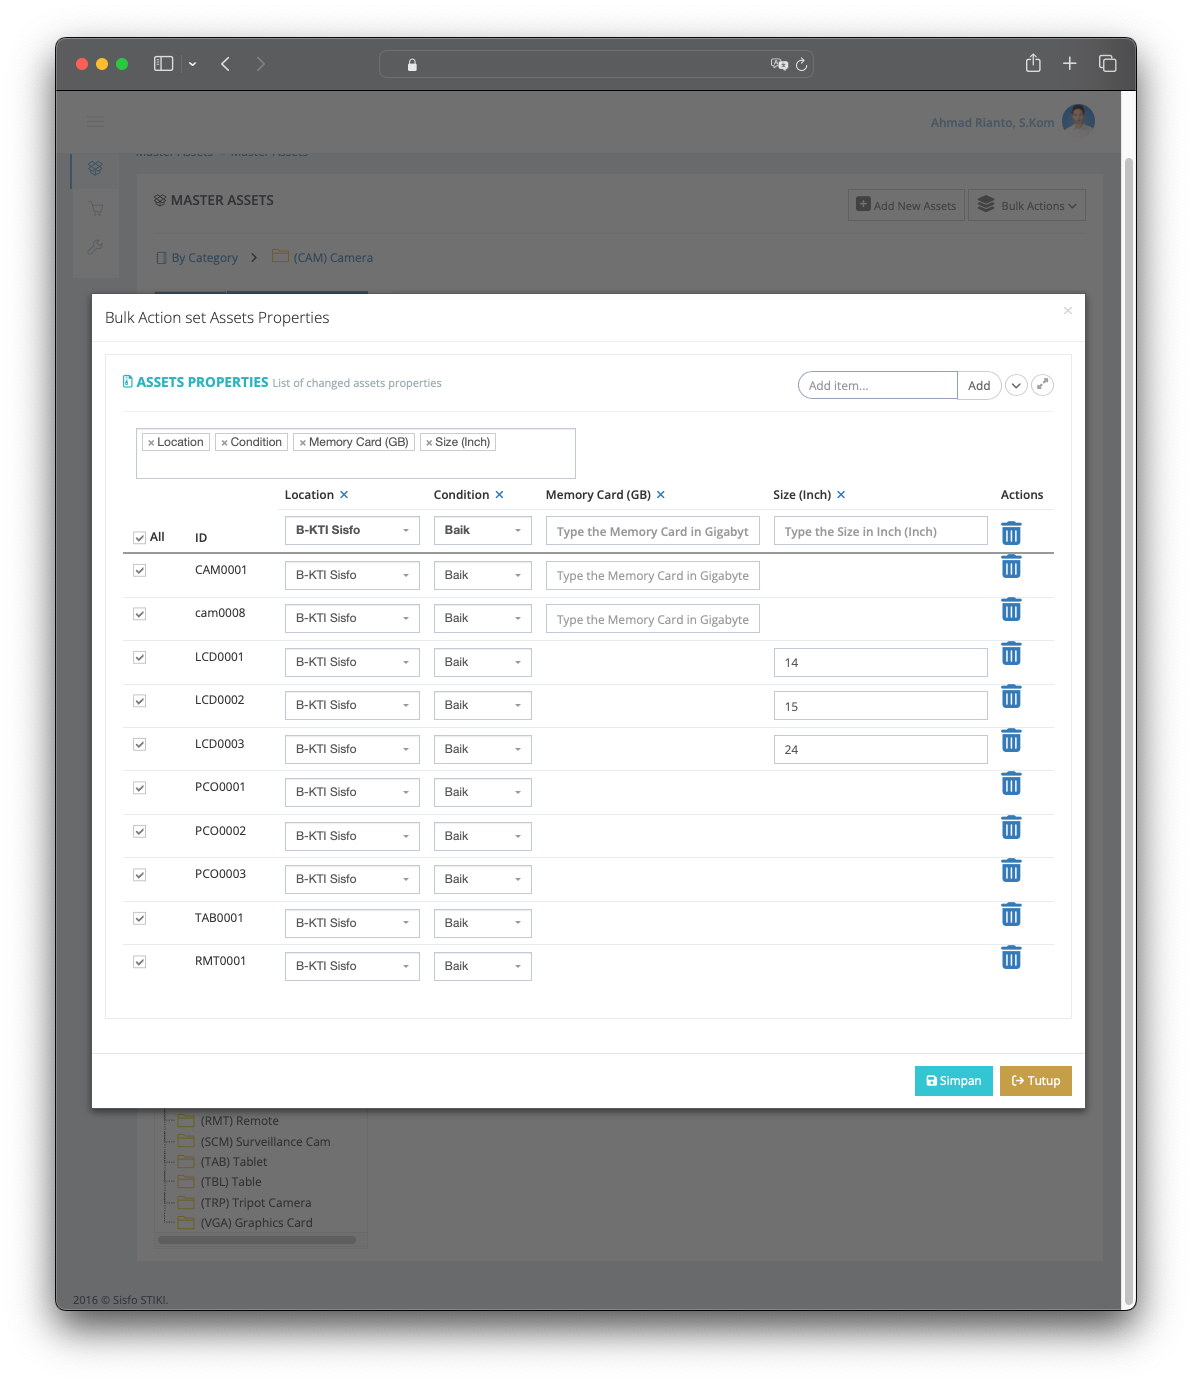1192x1384 pixels.
Task: Remove RMT0001 row with trash icon
Action: [x=1011, y=958]
